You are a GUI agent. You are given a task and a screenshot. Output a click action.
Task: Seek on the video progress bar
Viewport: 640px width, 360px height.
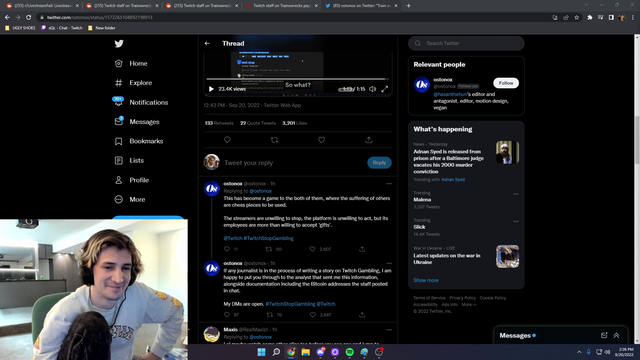pos(297,79)
